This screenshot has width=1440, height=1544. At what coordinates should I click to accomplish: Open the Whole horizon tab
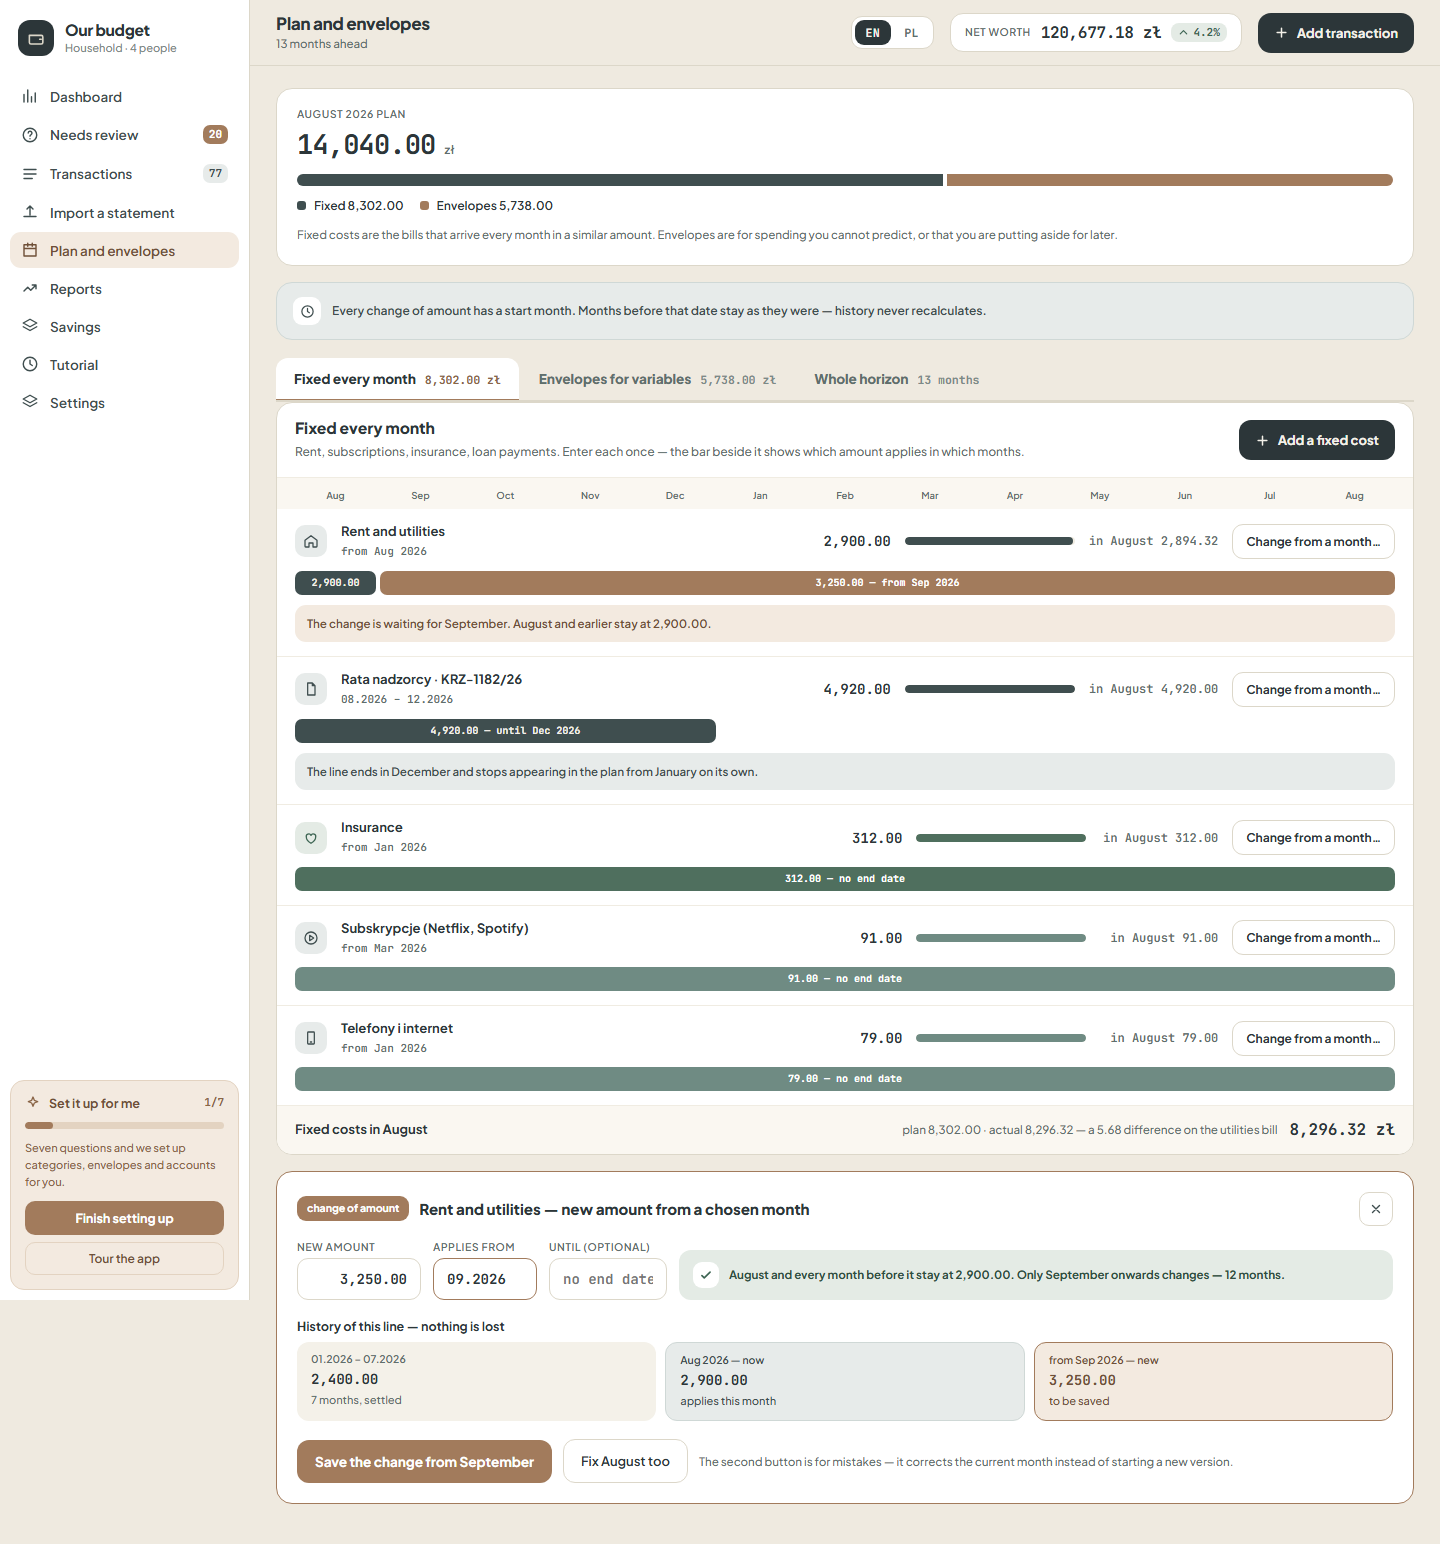[x=896, y=379]
